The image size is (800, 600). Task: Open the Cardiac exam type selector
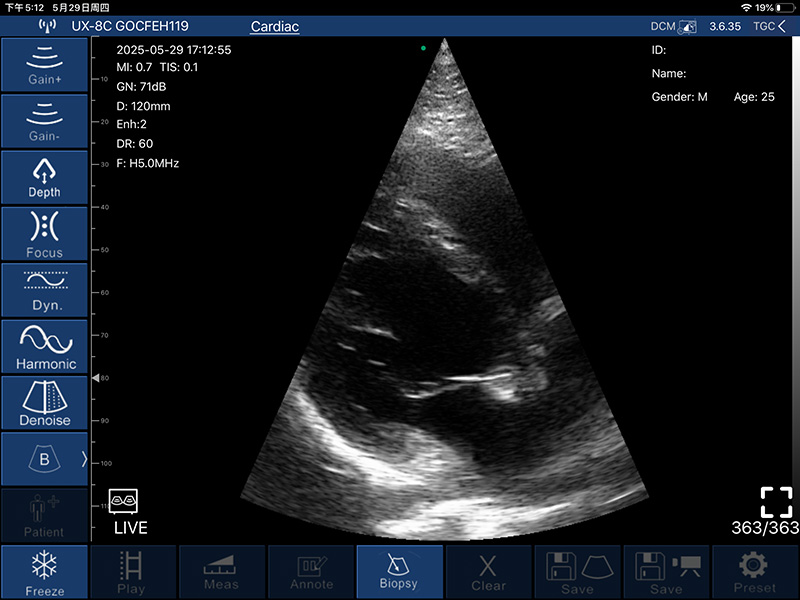[274, 26]
